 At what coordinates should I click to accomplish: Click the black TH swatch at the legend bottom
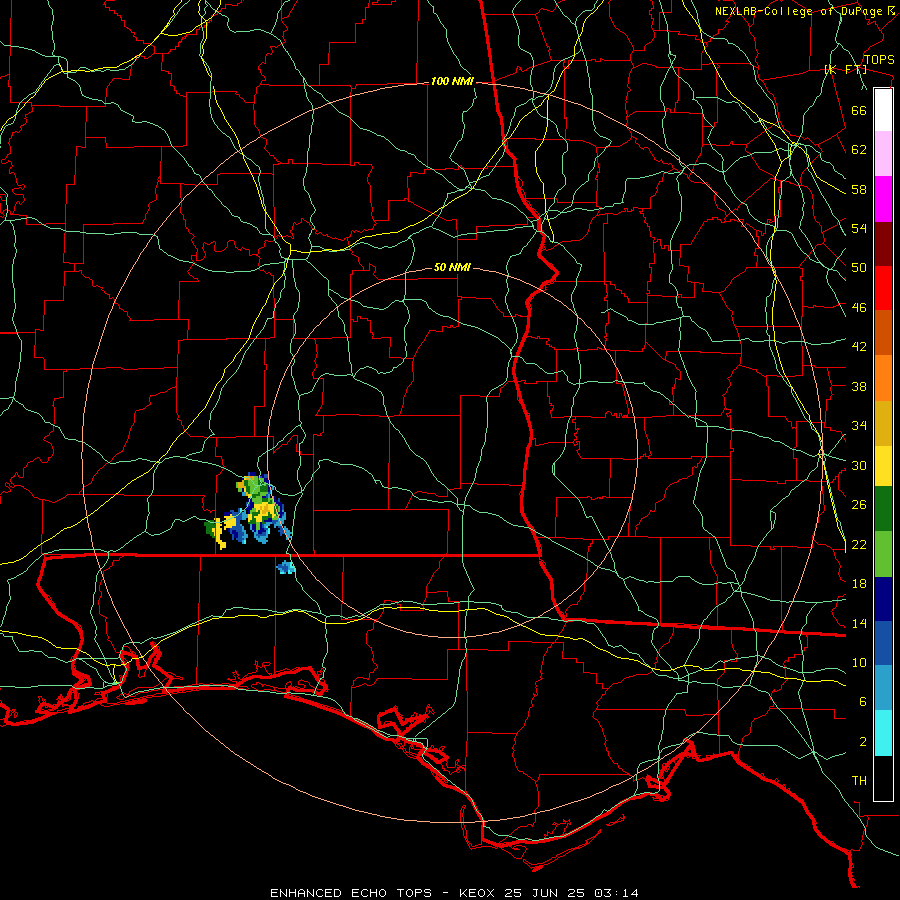click(883, 778)
